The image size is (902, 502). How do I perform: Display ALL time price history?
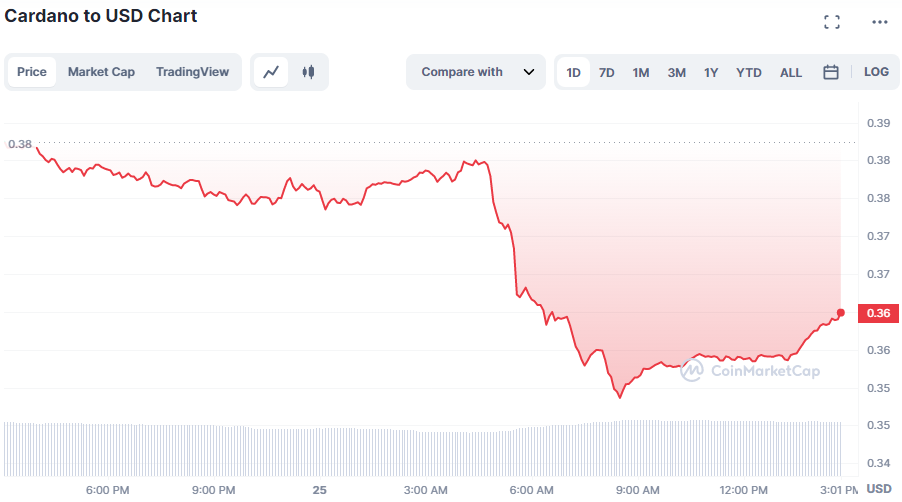click(791, 72)
